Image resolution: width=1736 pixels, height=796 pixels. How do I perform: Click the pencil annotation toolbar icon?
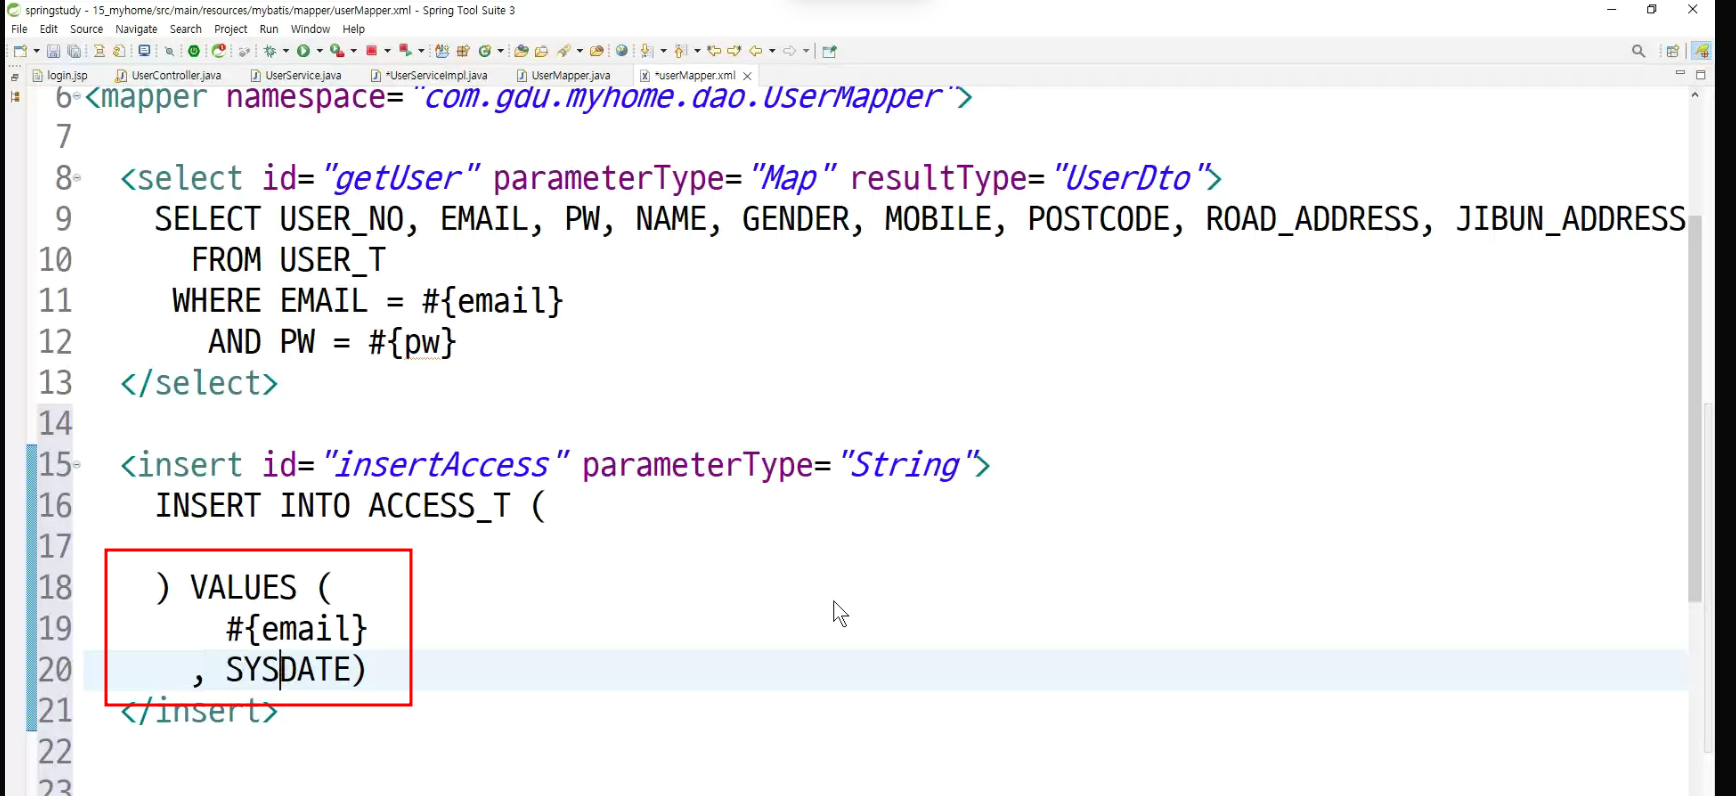pos(564,51)
